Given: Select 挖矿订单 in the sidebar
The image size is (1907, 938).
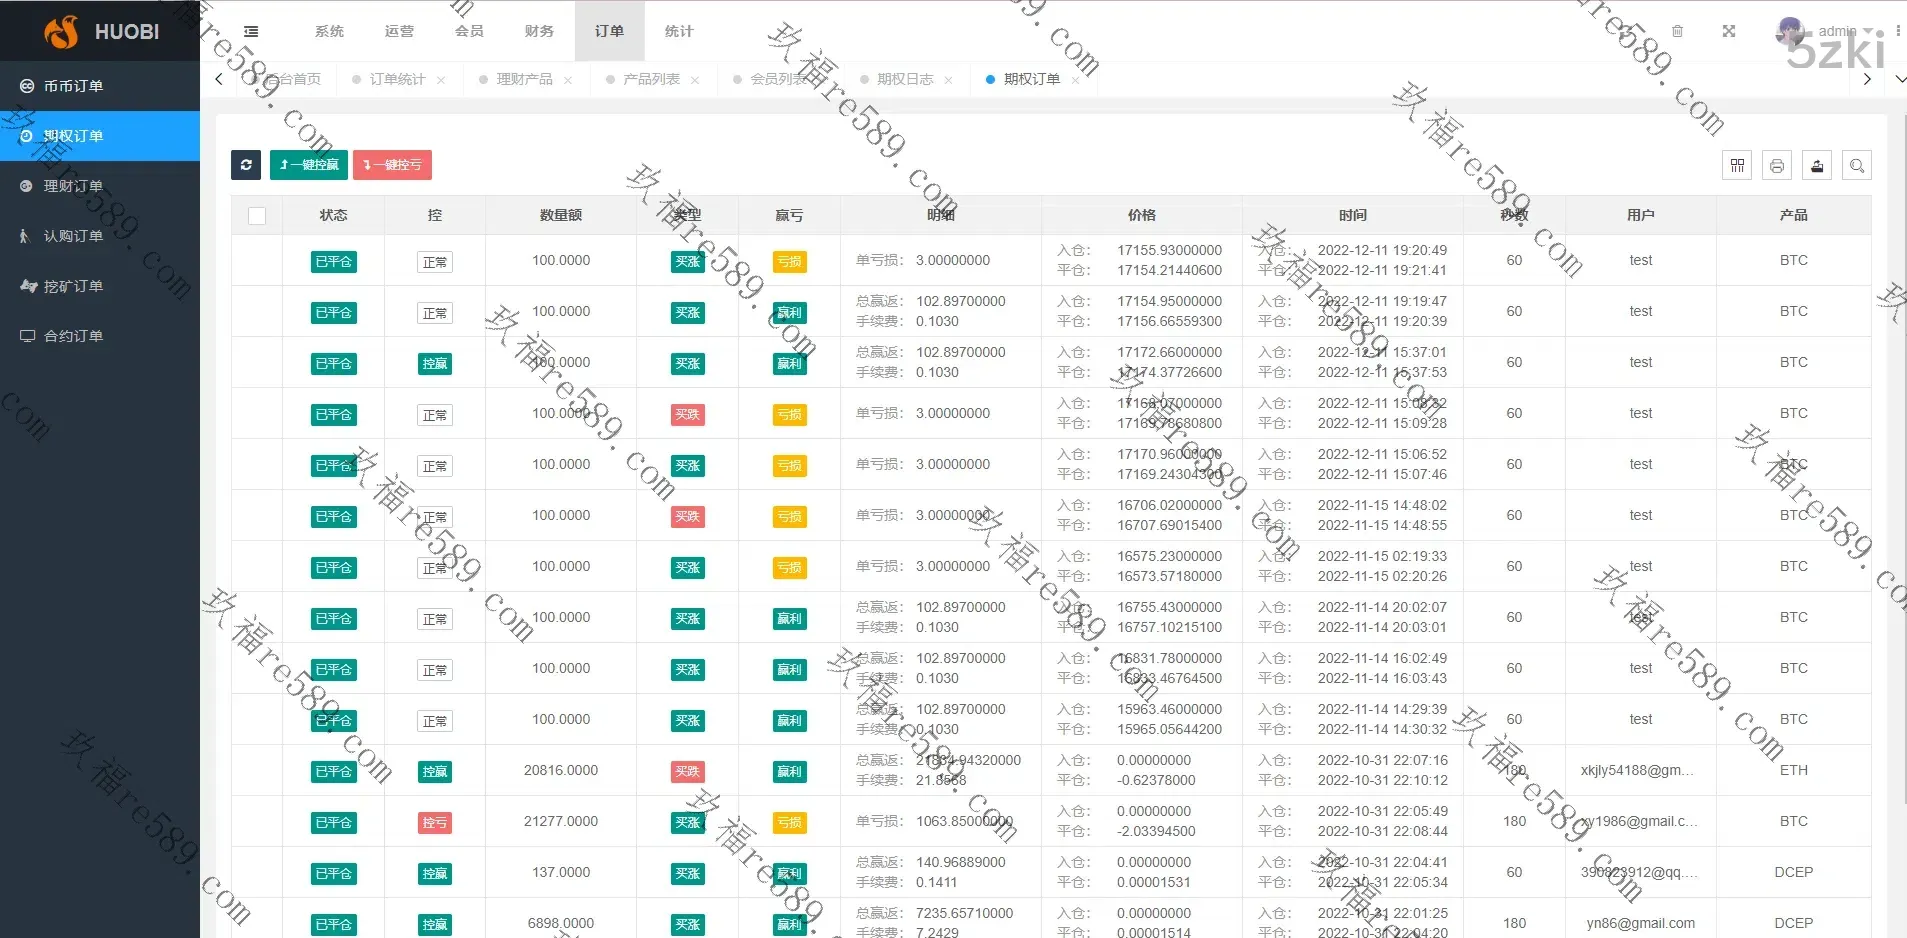Looking at the screenshot, I should (x=73, y=286).
